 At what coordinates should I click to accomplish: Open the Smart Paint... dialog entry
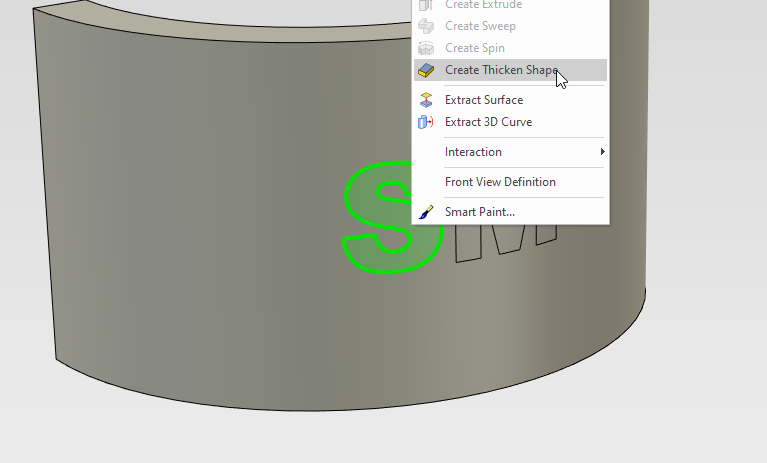pos(510,212)
